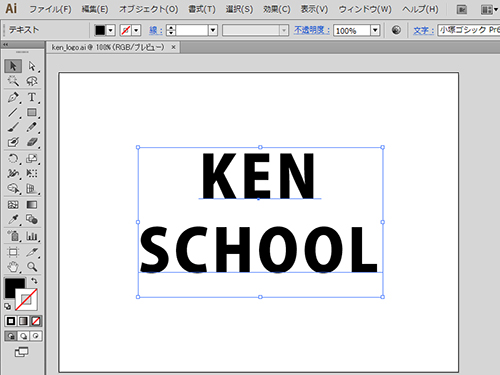
Task: Open the ウィンドウ(W) menu
Action: click(x=365, y=9)
